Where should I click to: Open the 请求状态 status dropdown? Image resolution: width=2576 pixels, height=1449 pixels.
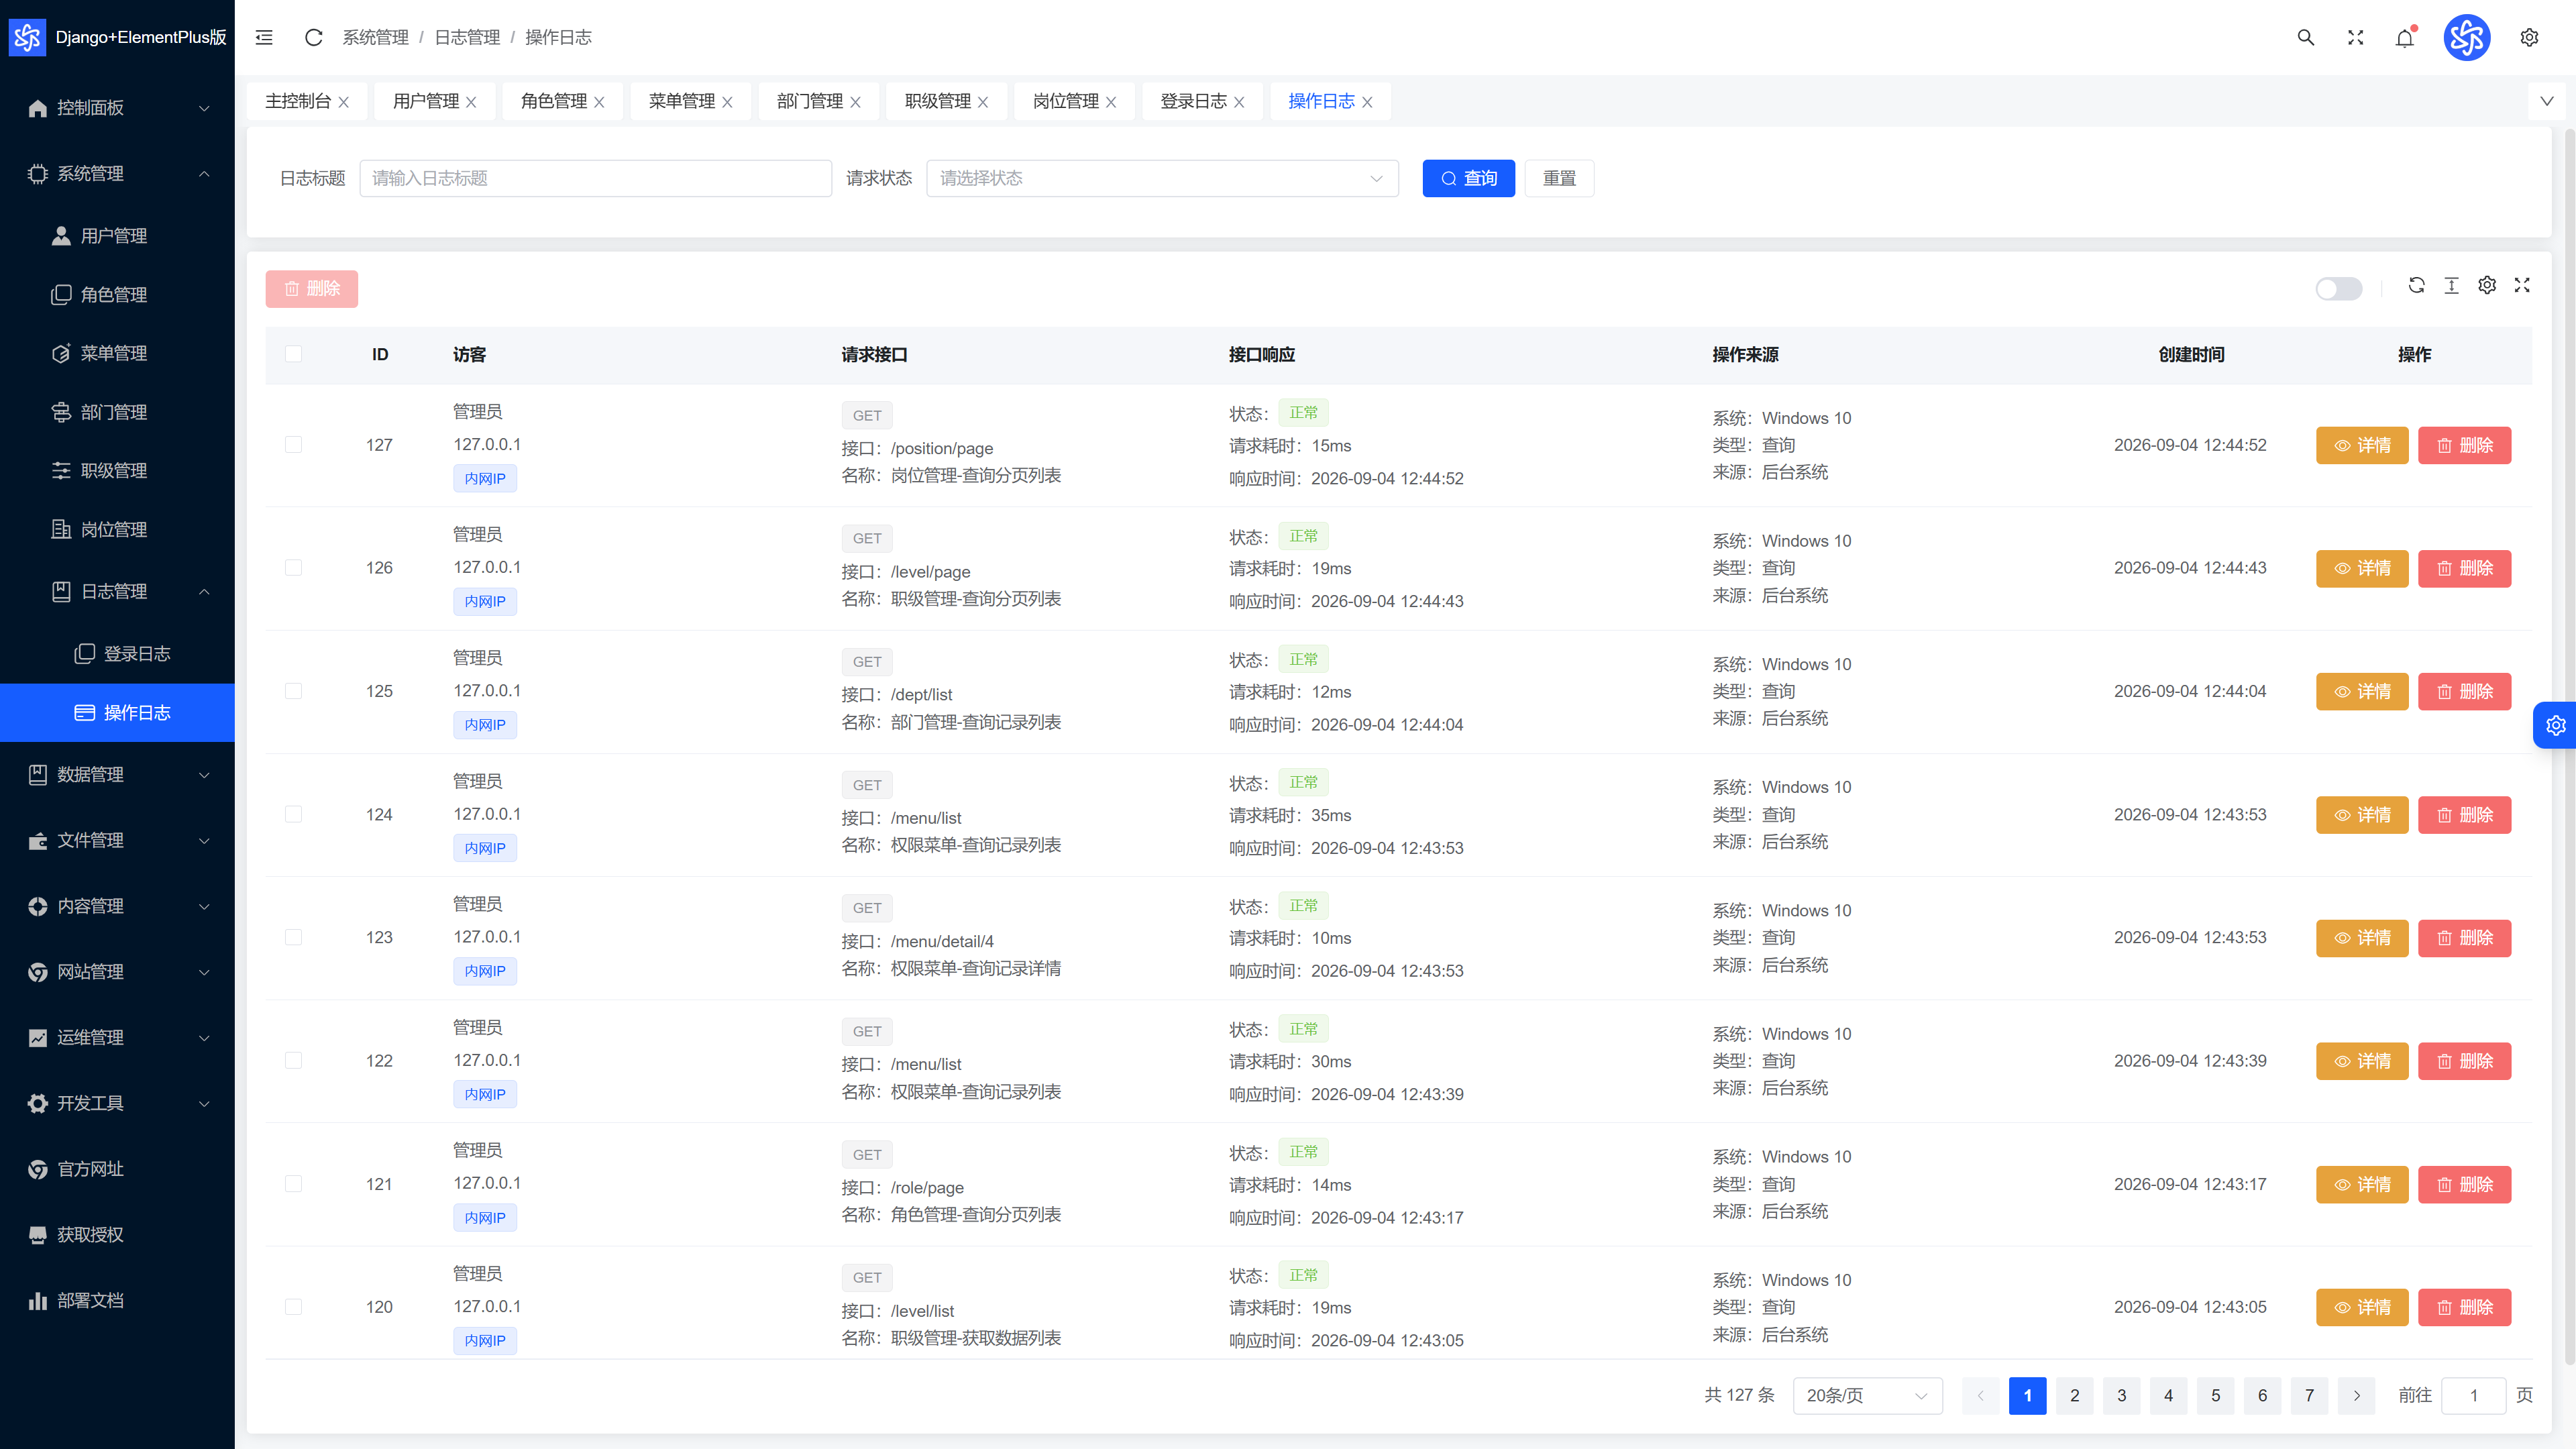point(1162,178)
